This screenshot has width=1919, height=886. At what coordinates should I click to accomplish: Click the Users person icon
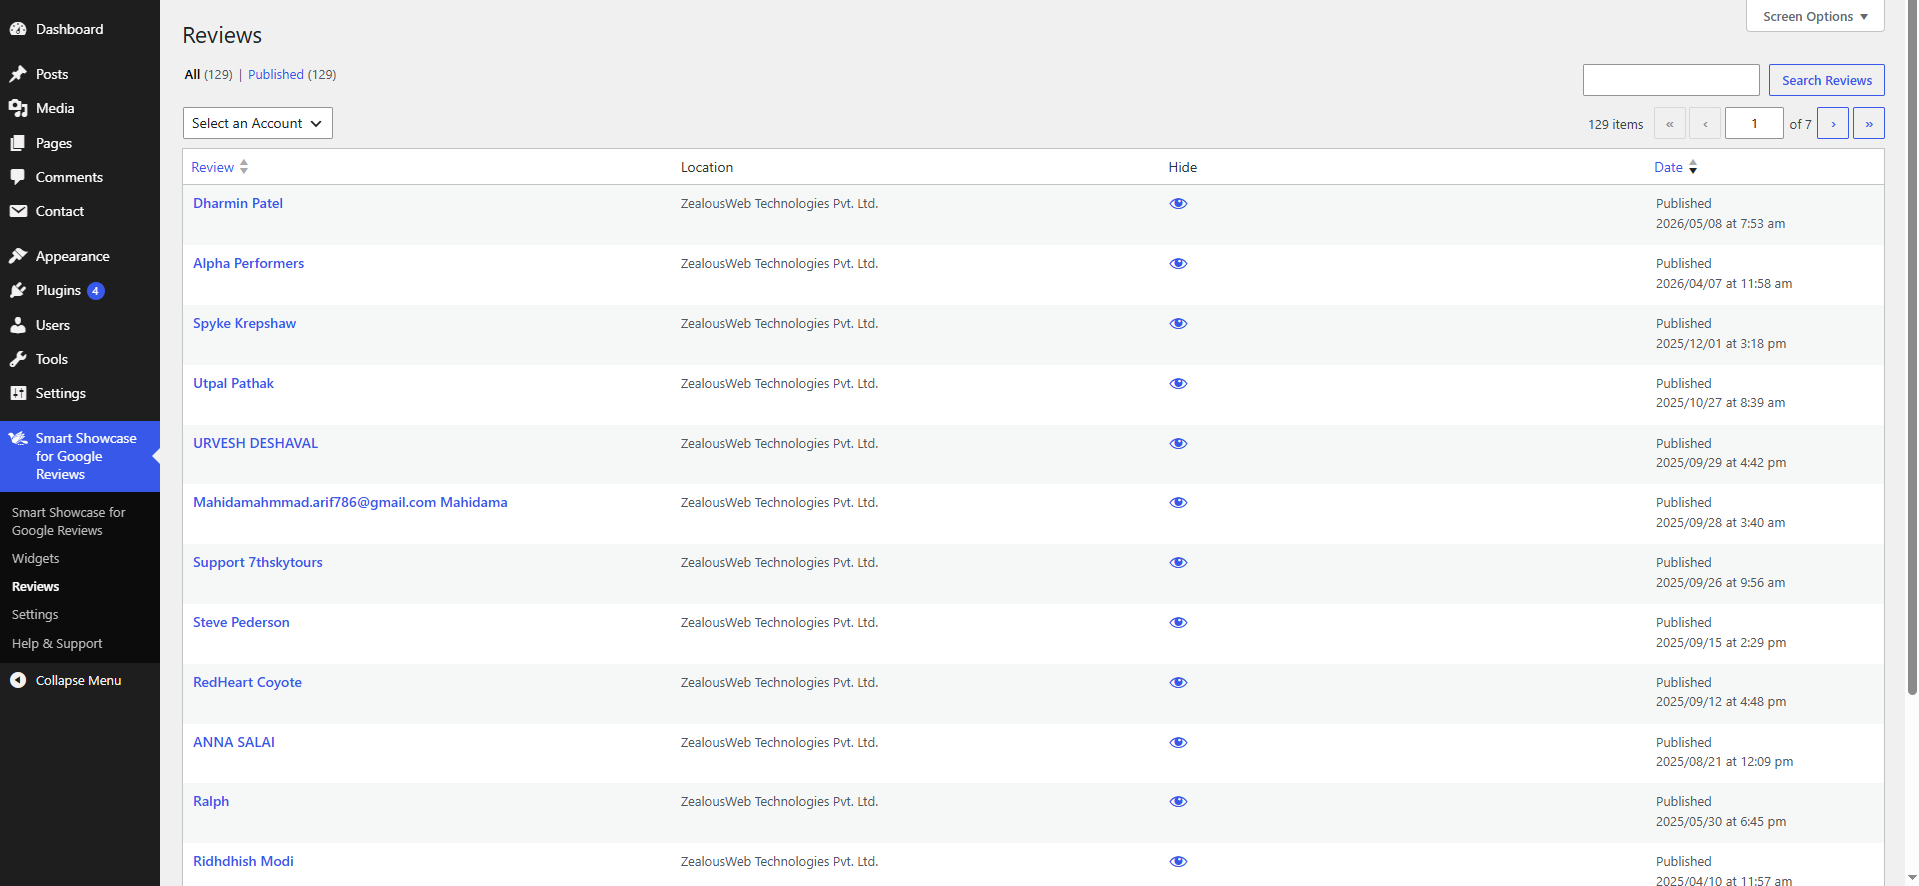(x=18, y=325)
